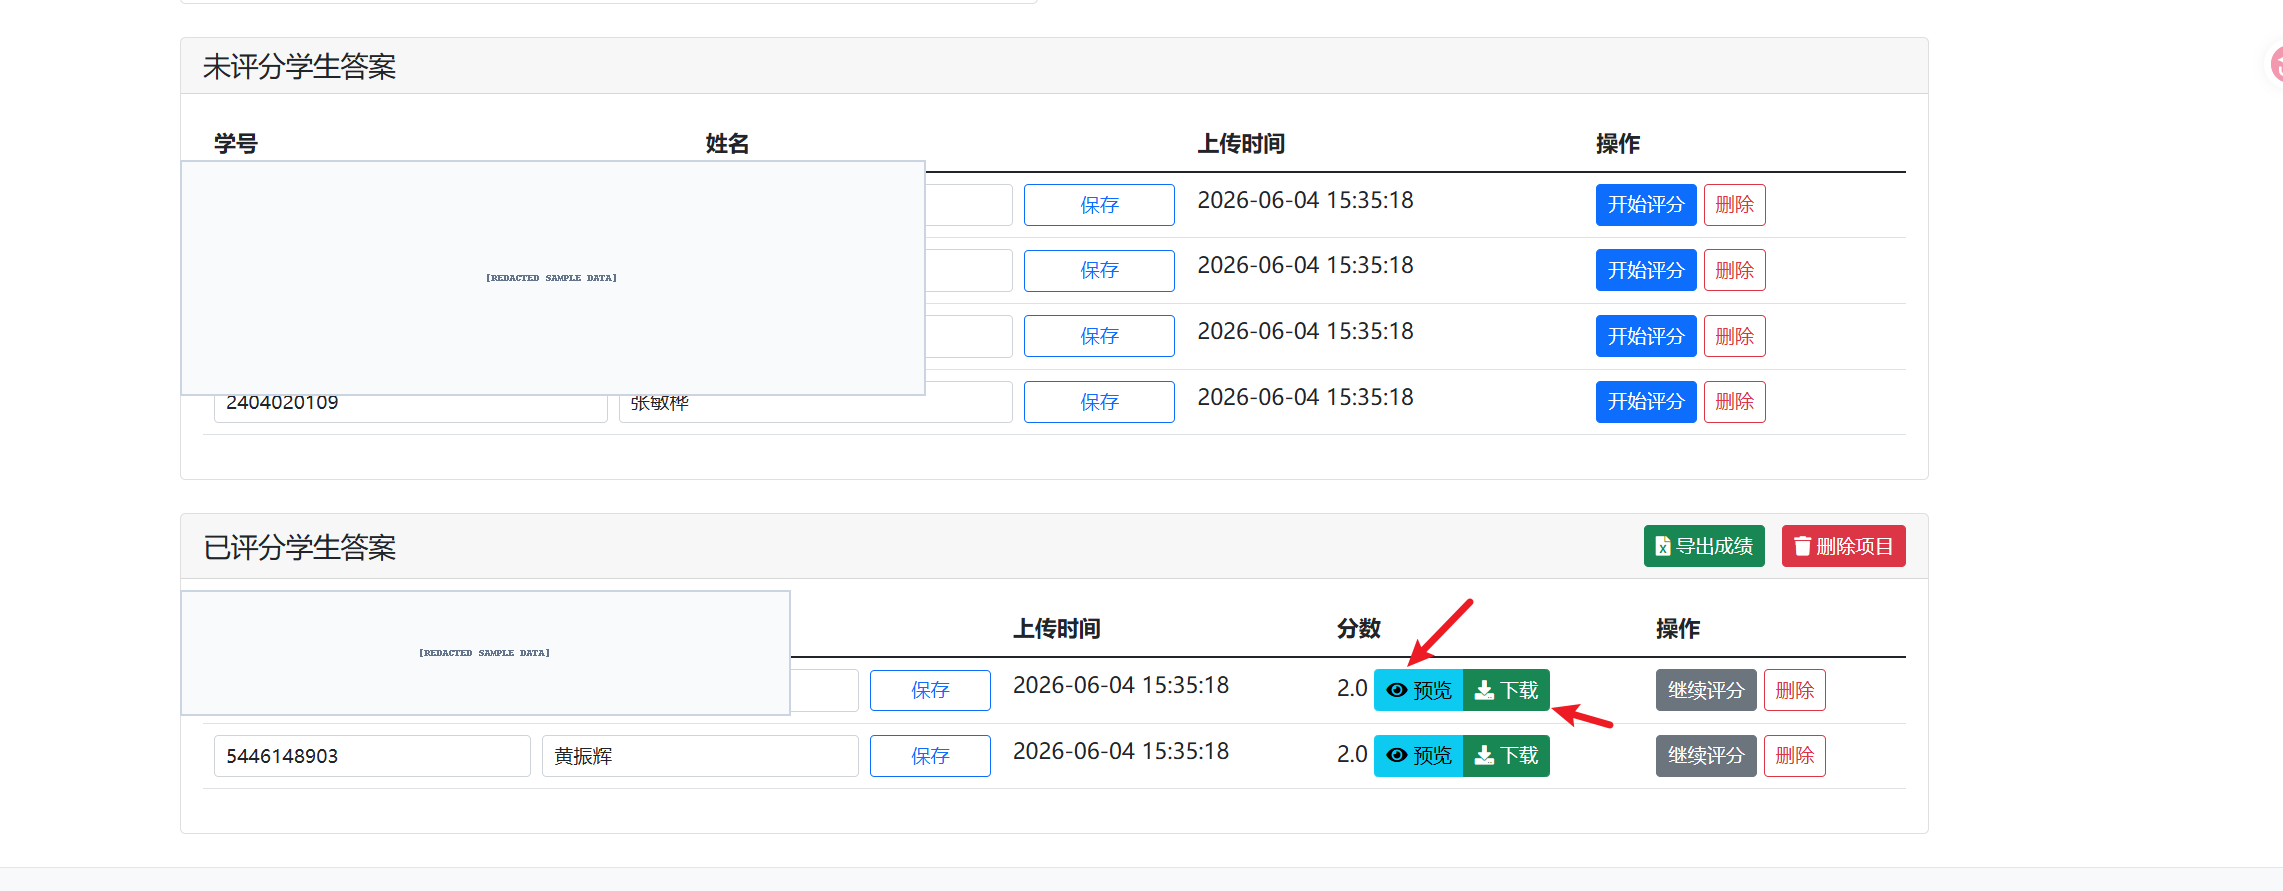
Task: Download 黄振辉's answer via 下载 button
Action: point(1506,756)
